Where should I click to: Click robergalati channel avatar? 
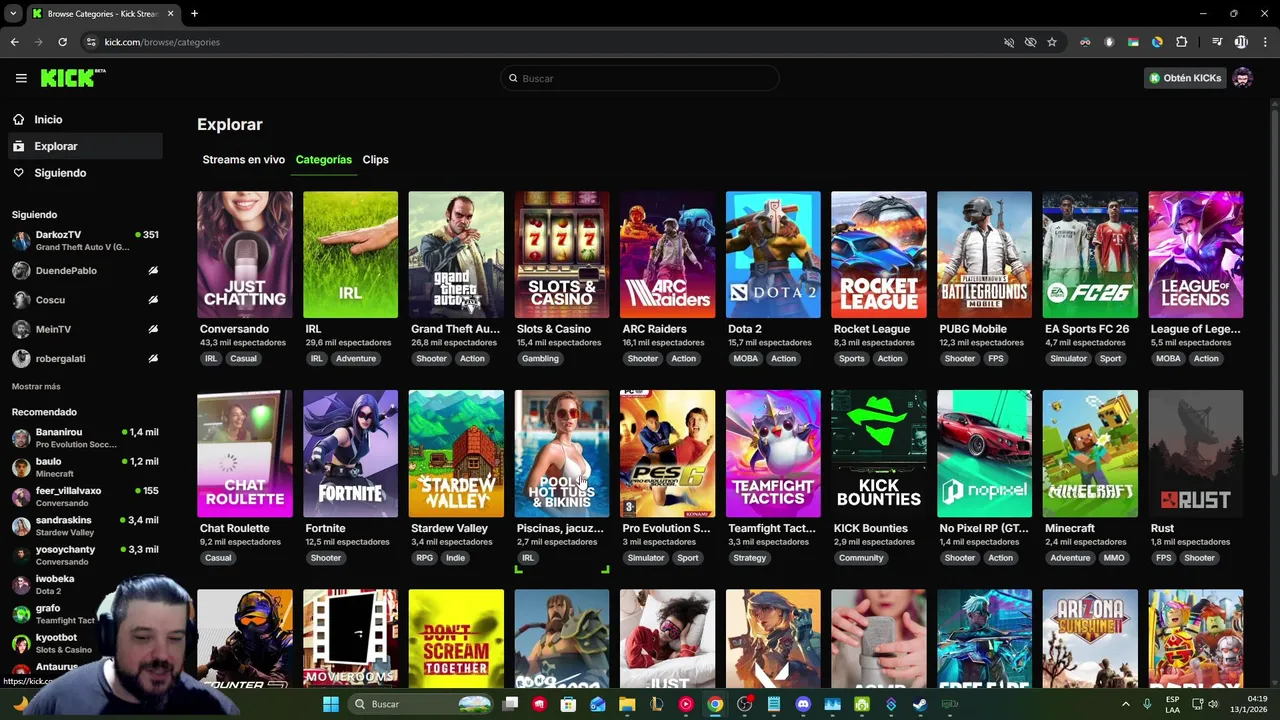21,358
